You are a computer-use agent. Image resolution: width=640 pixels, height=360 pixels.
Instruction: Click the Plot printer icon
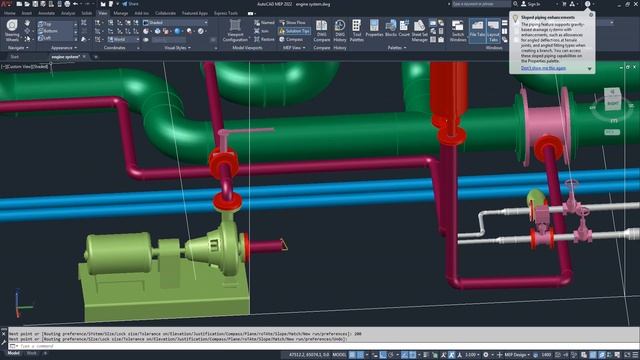[x=67, y=4]
